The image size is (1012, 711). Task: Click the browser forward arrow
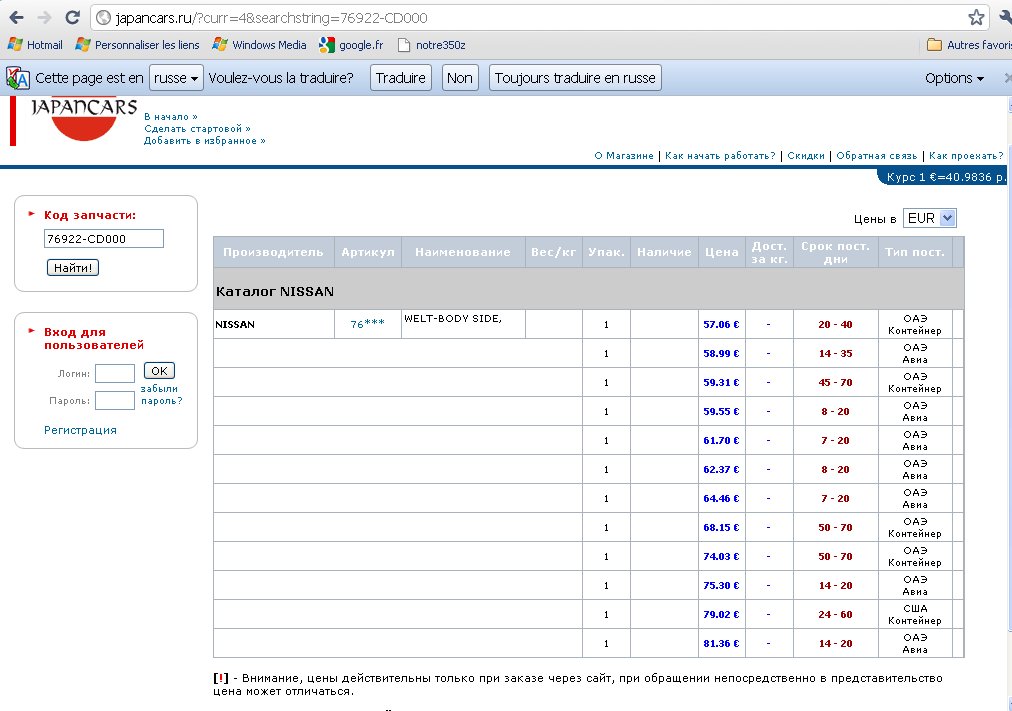44,17
